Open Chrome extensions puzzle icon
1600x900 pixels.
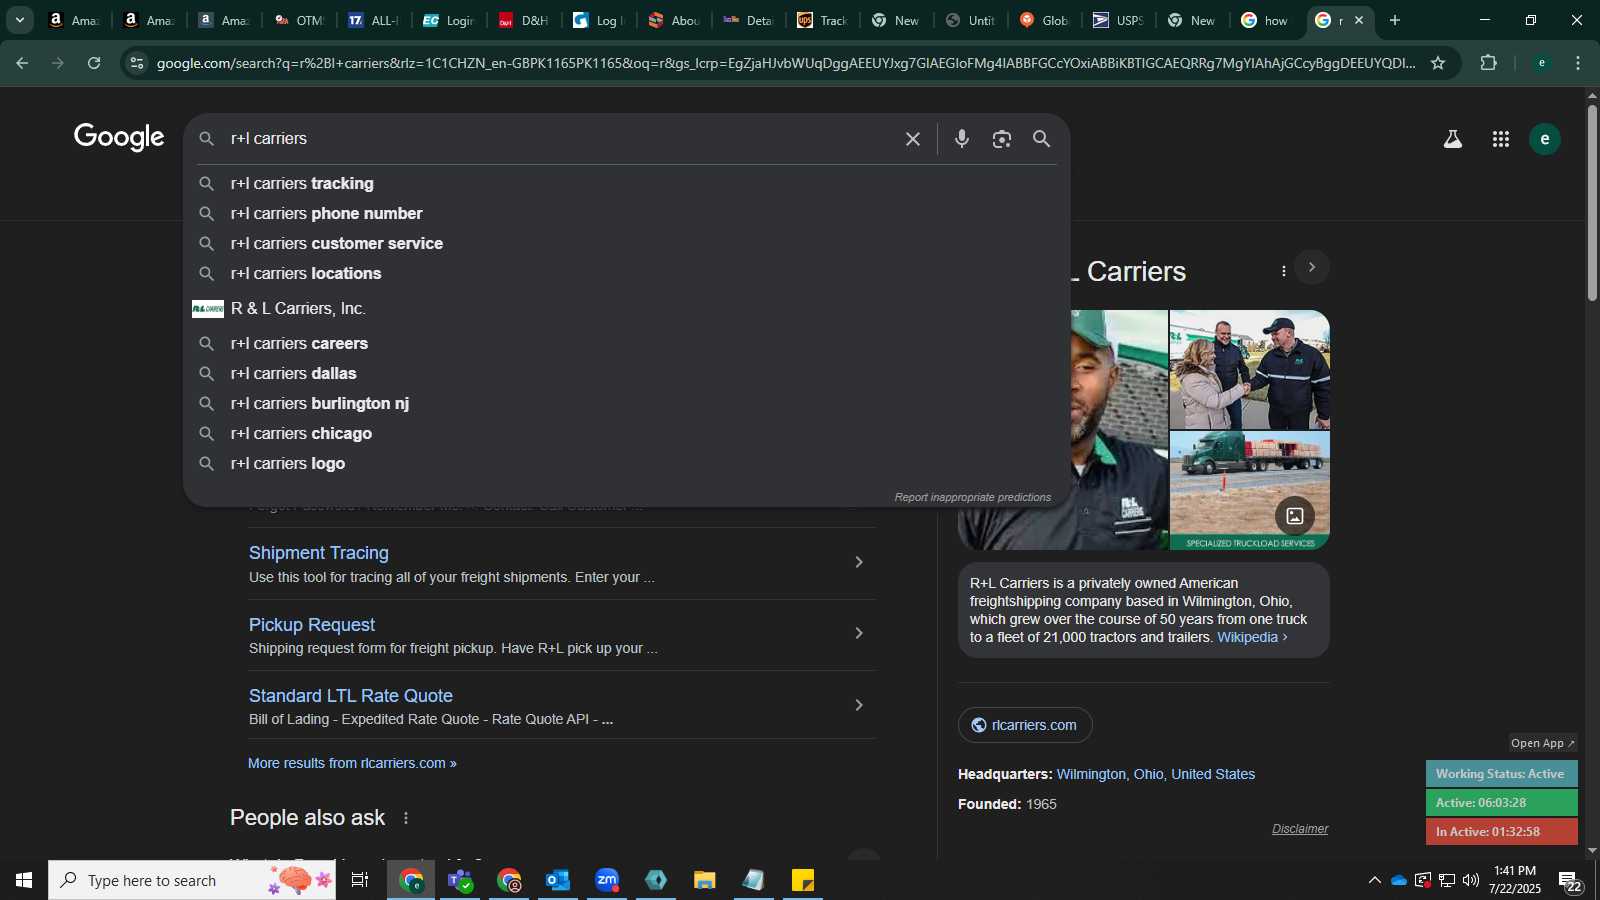tap(1489, 63)
